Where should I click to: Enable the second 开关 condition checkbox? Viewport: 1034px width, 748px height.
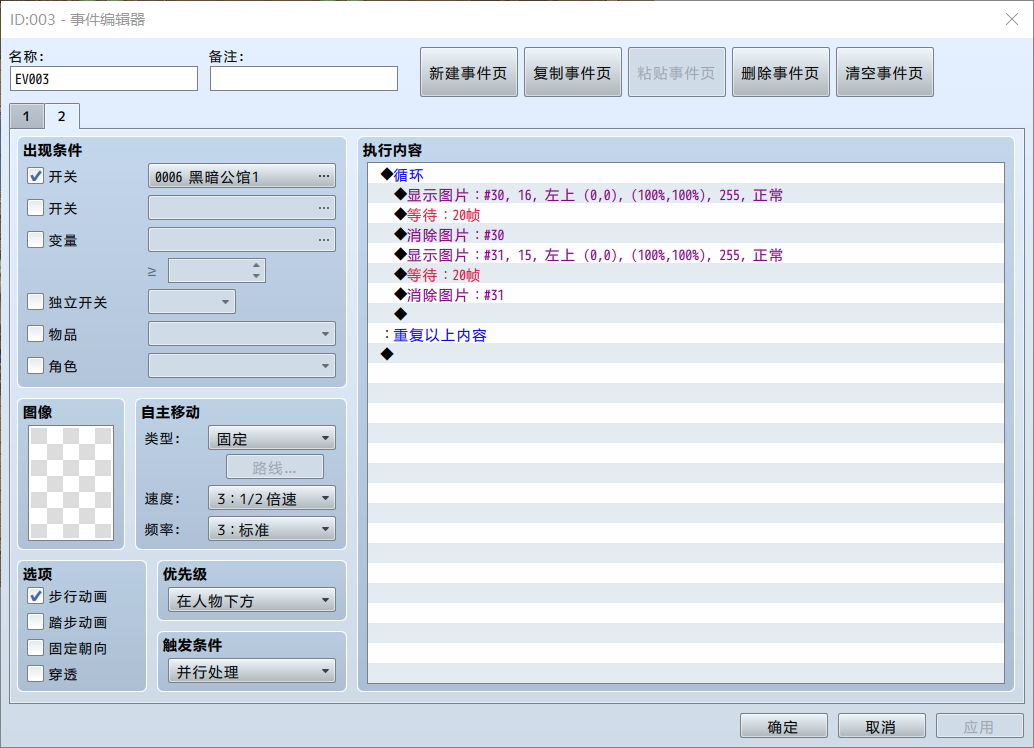[36, 208]
